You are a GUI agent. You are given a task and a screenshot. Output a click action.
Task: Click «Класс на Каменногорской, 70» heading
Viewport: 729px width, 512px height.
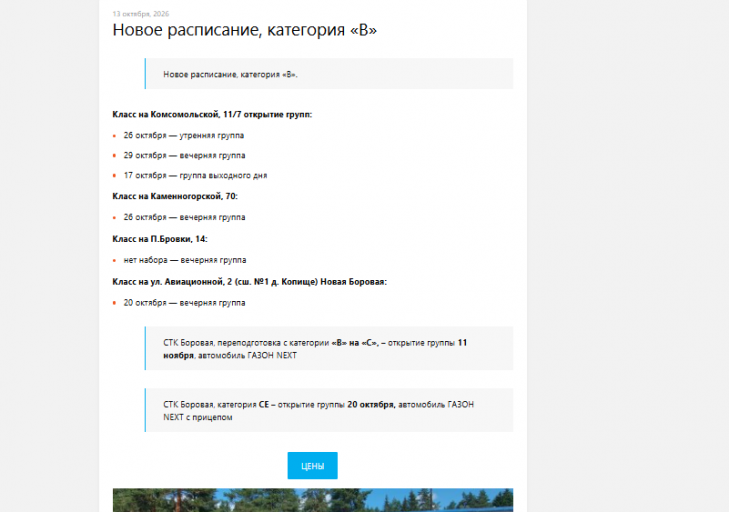coord(175,196)
